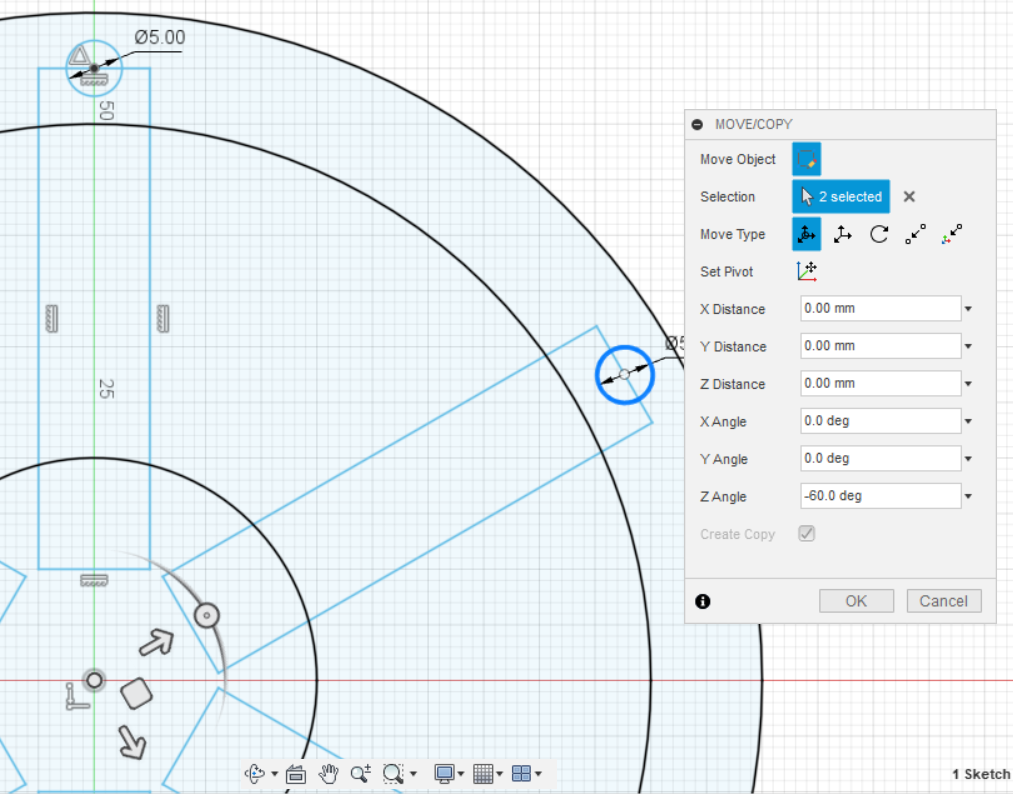
Task: Click the right vertical constraint glyph
Action: tap(163, 319)
